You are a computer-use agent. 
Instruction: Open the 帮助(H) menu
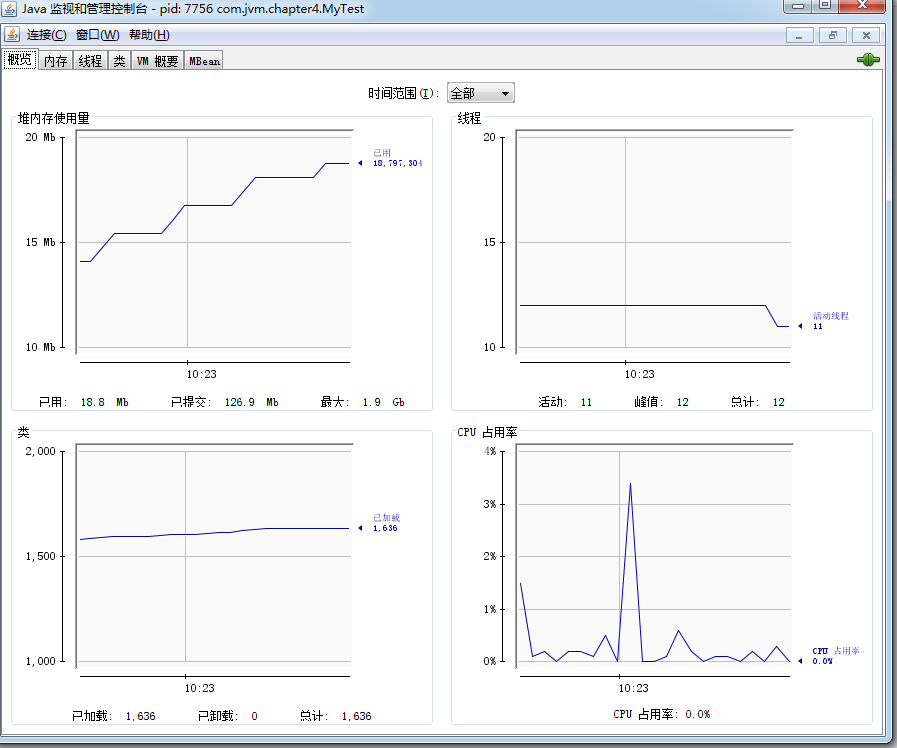click(149, 35)
